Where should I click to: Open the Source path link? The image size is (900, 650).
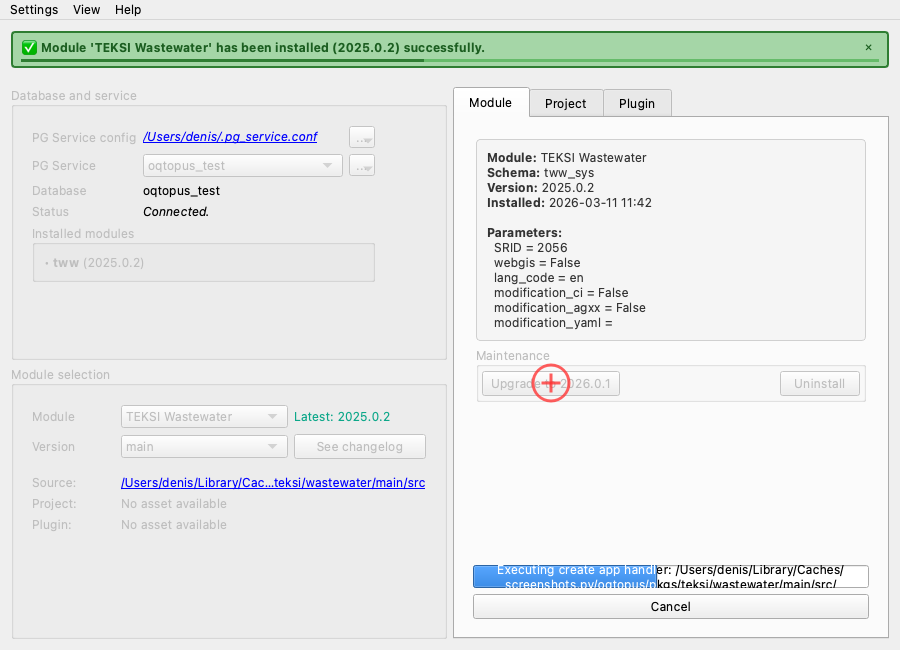tap(273, 483)
